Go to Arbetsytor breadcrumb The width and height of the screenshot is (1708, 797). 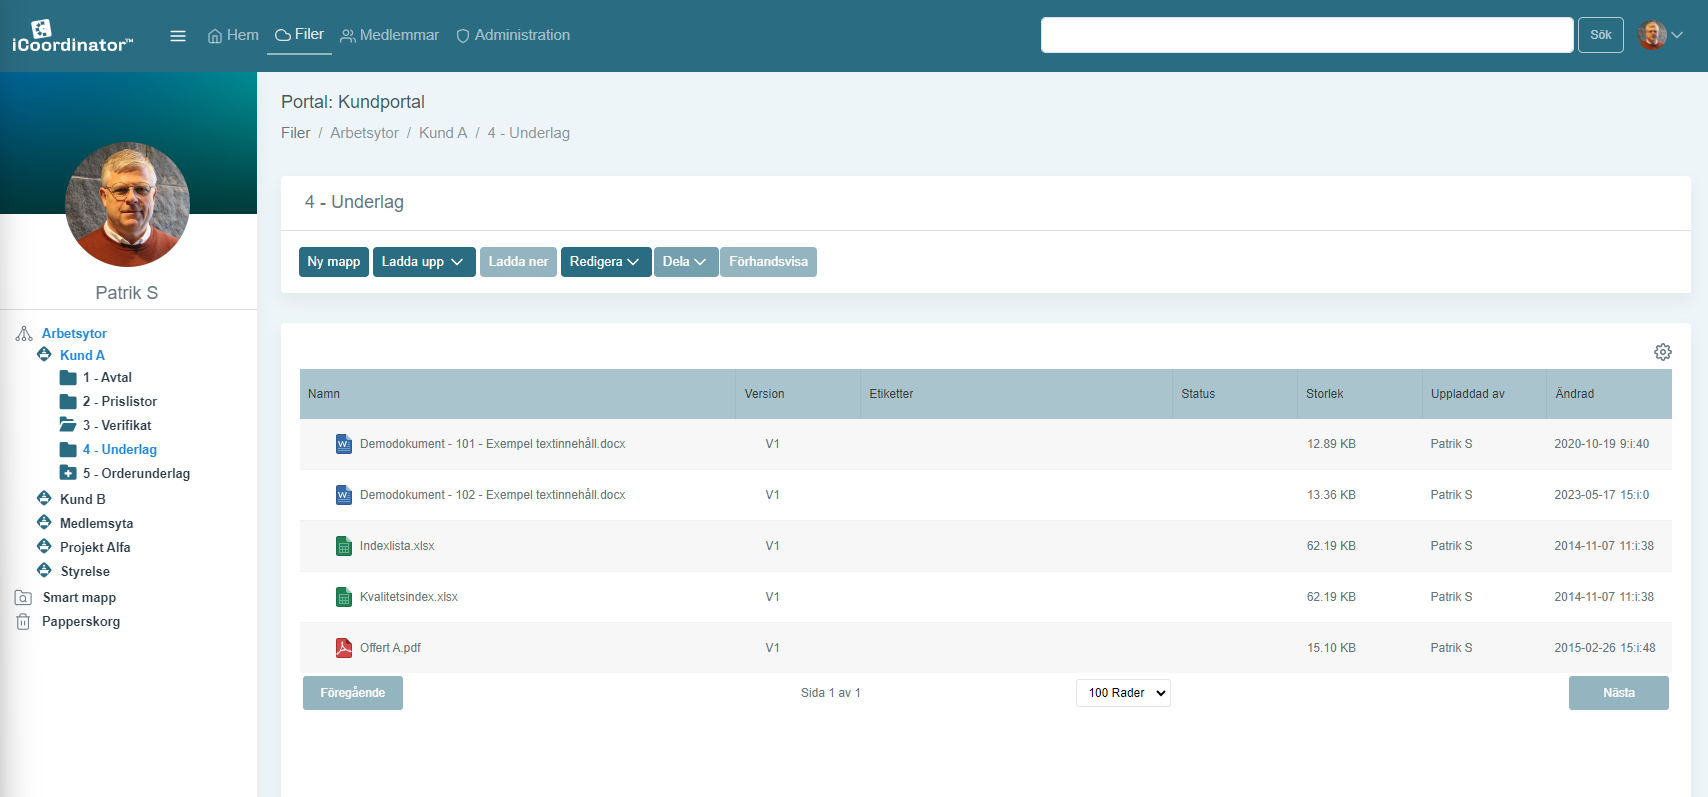tap(364, 133)
